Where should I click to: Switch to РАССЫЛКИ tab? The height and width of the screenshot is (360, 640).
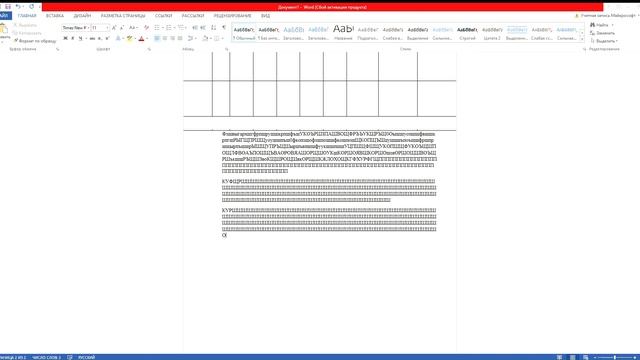[193, 16]
